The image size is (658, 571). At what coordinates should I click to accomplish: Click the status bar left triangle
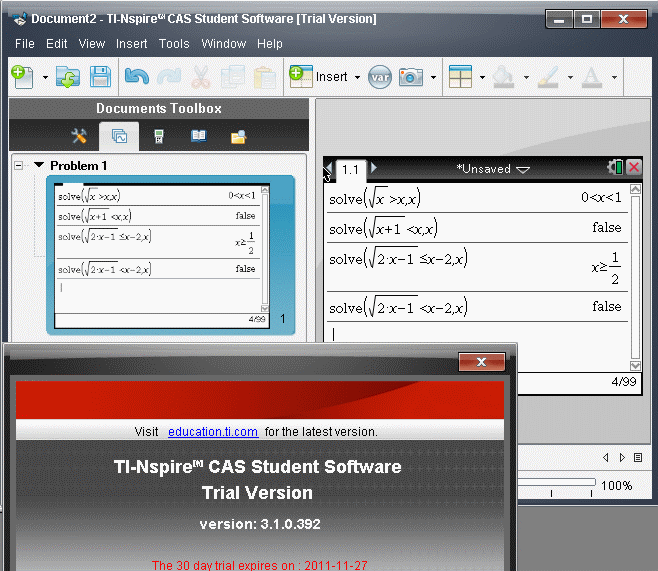tap(606, 457)
